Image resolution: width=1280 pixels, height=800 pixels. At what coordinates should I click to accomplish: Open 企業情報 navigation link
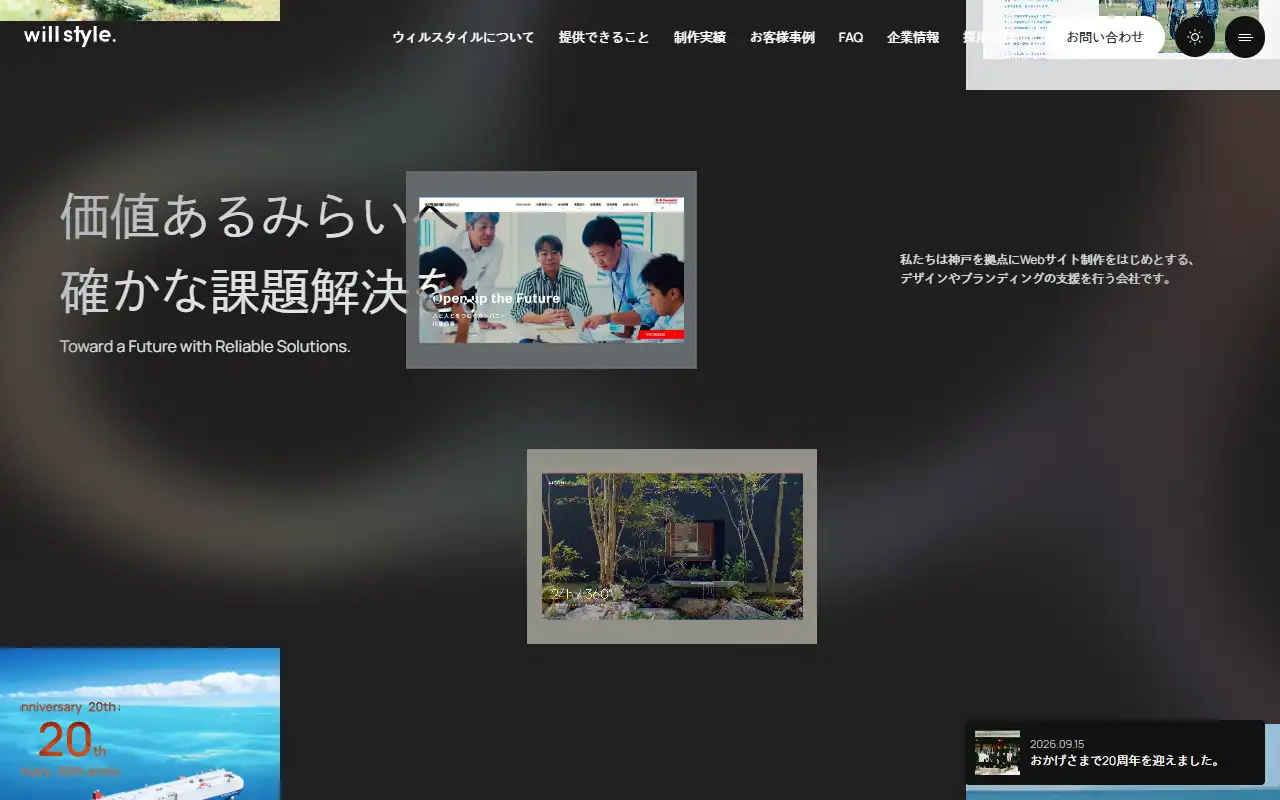tap(913, 37)
